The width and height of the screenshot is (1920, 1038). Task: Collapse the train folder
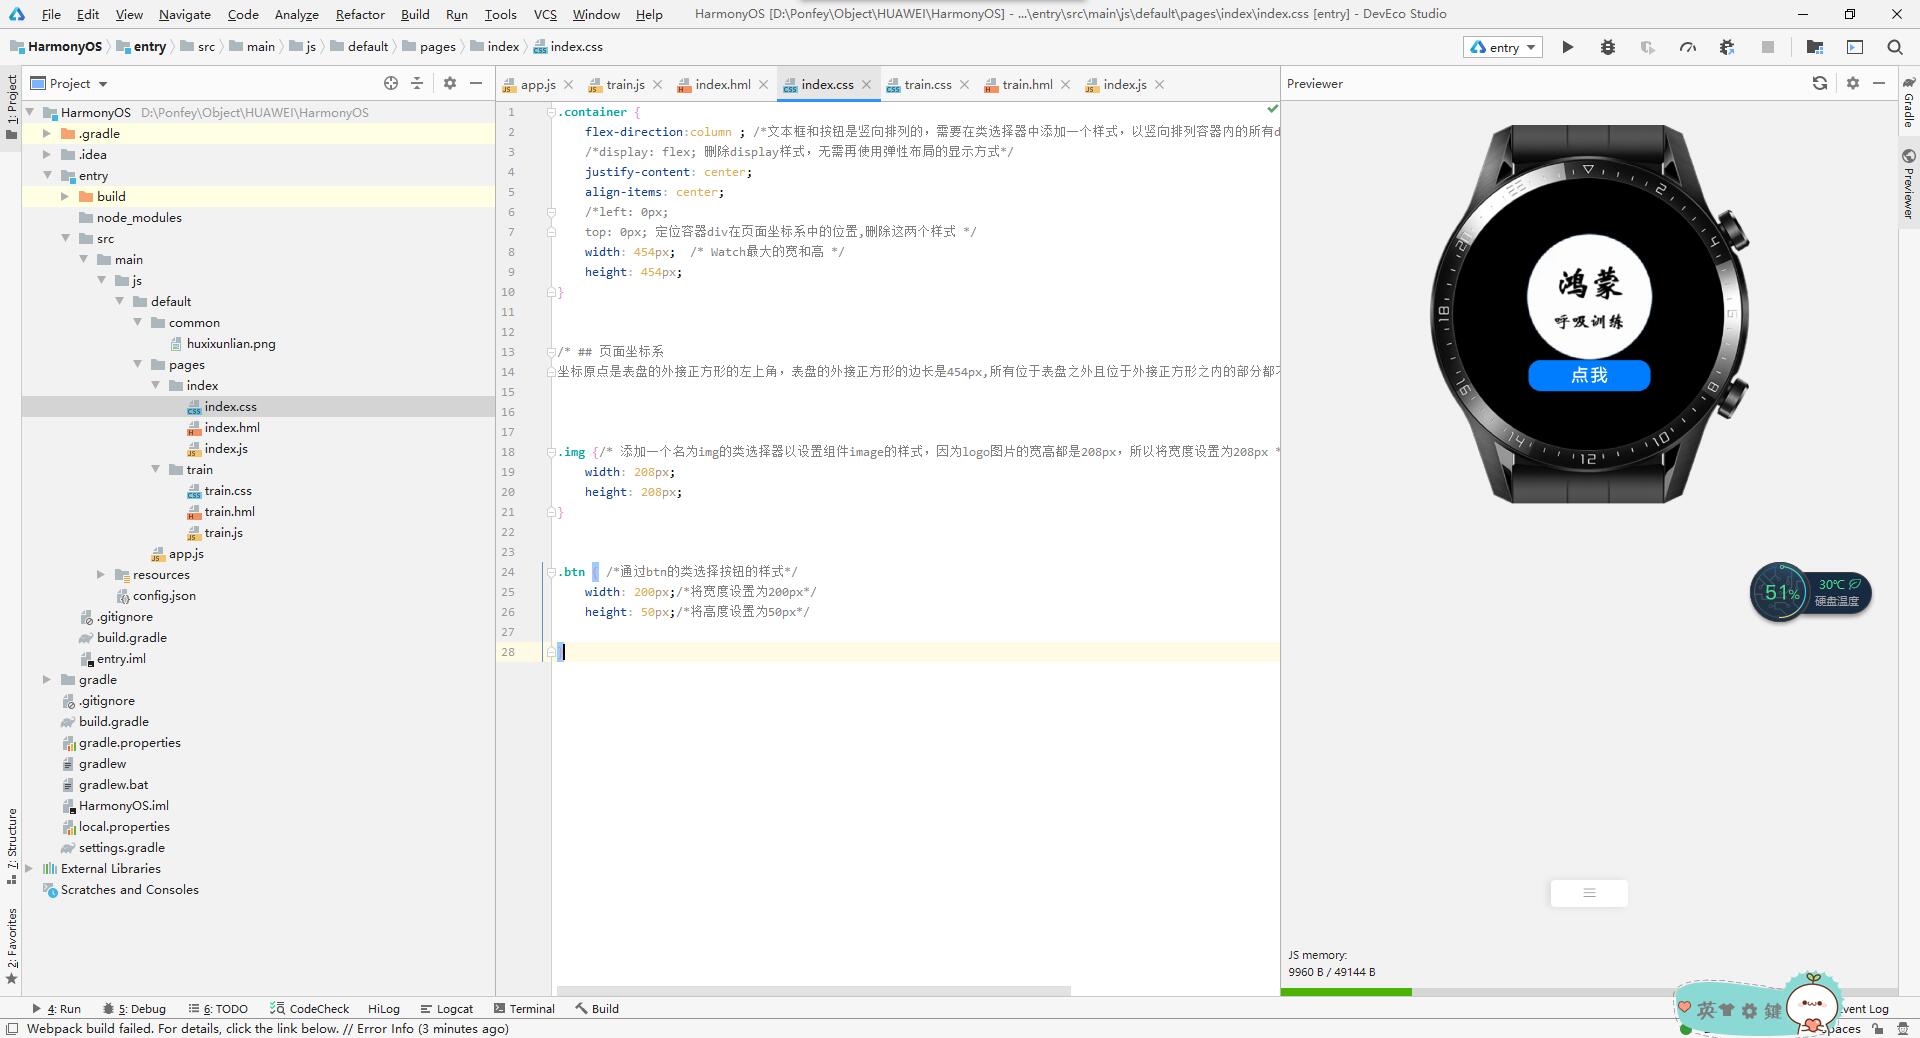(156, 469)
